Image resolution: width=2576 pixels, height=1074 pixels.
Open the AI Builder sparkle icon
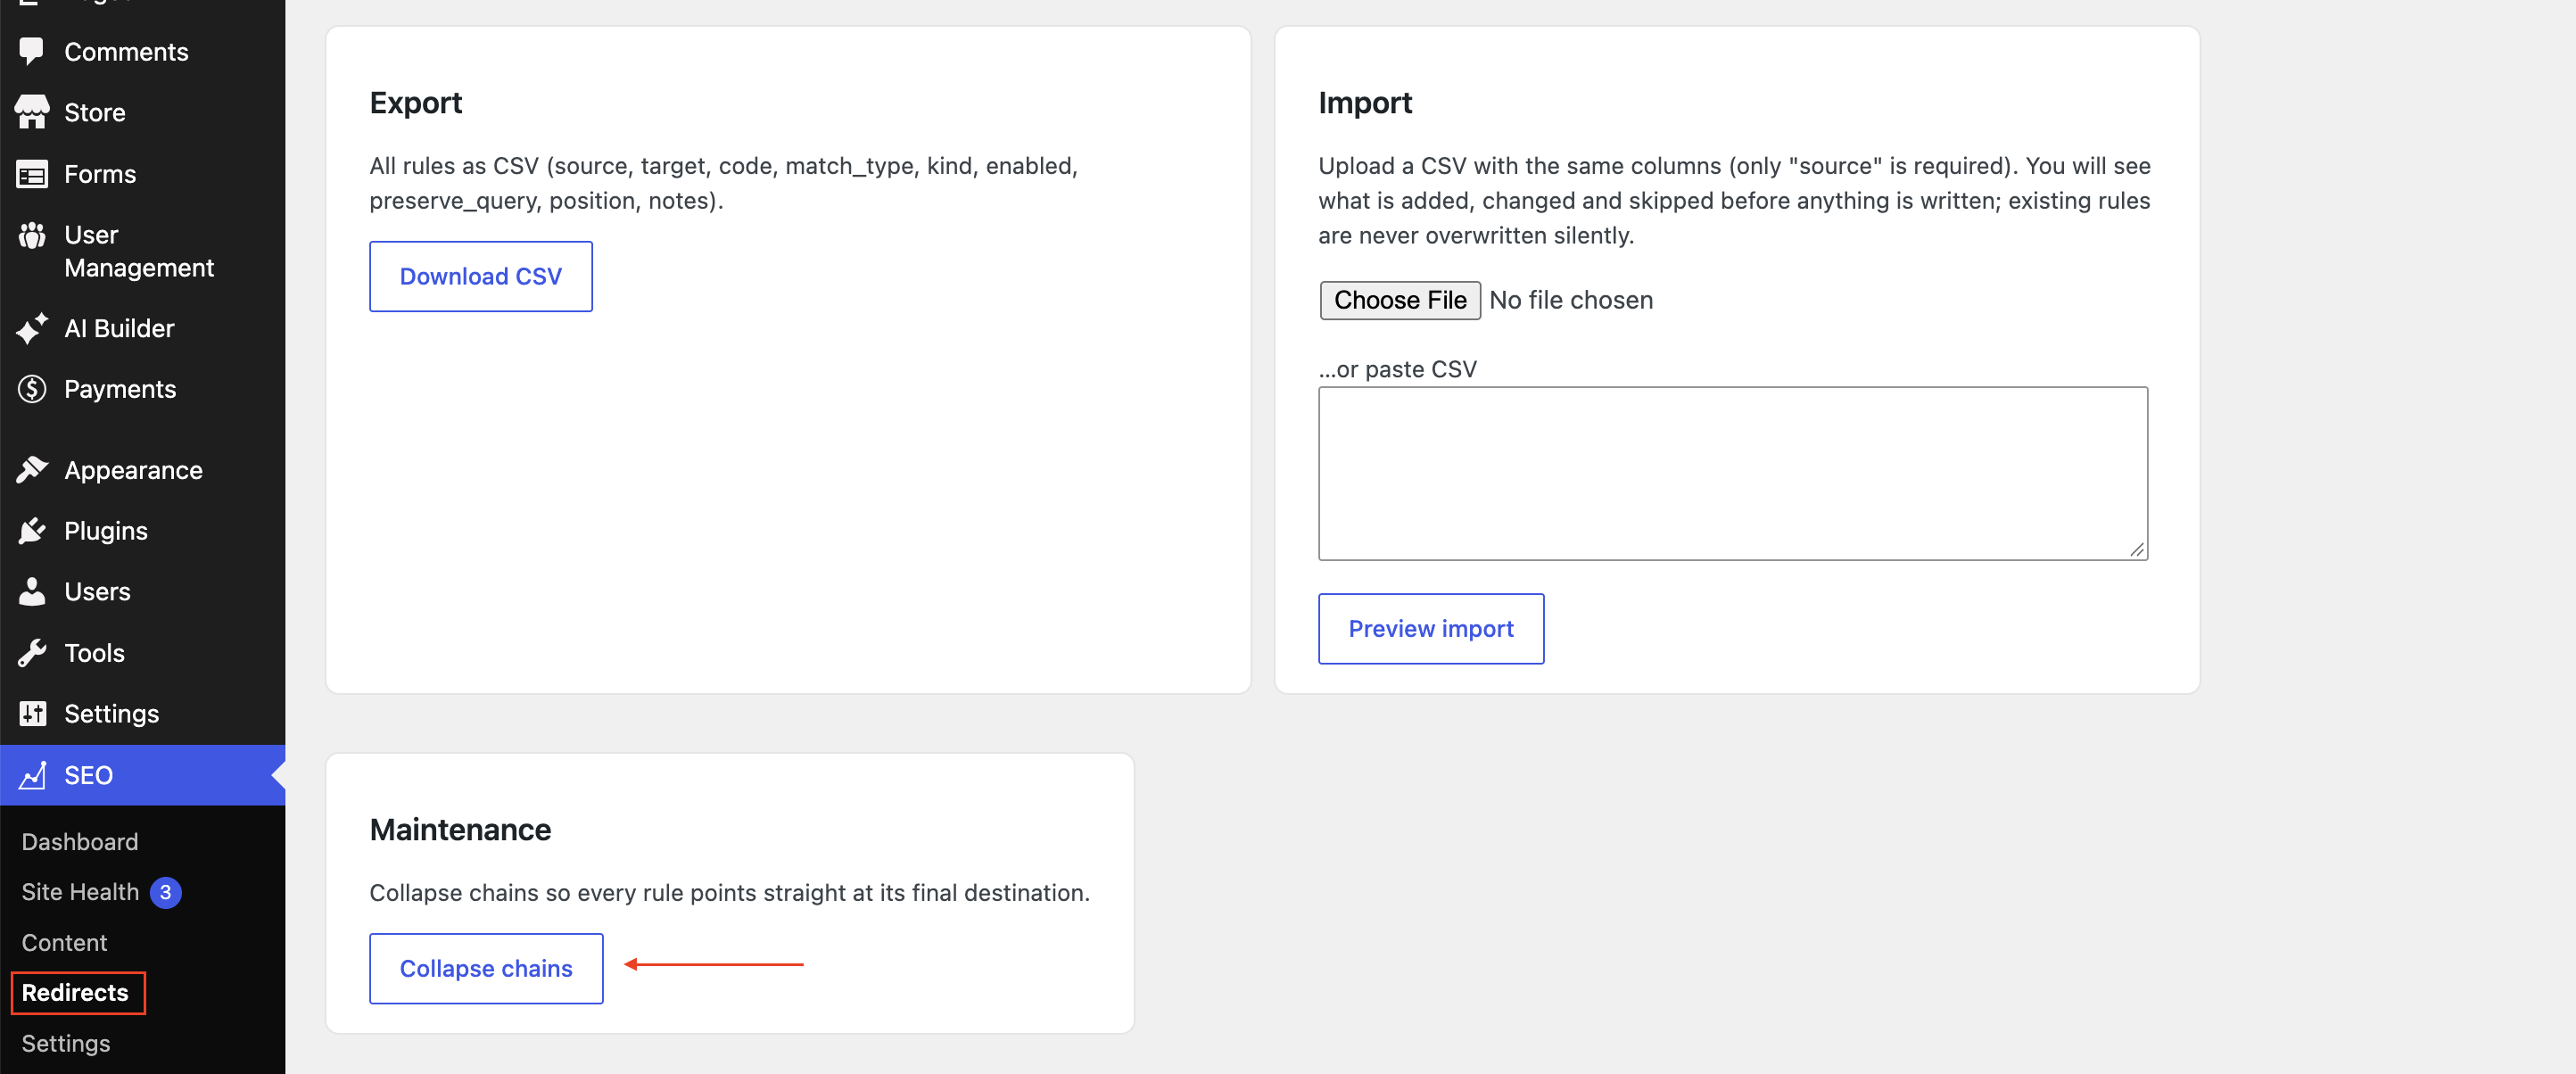(x=32, y=328)
